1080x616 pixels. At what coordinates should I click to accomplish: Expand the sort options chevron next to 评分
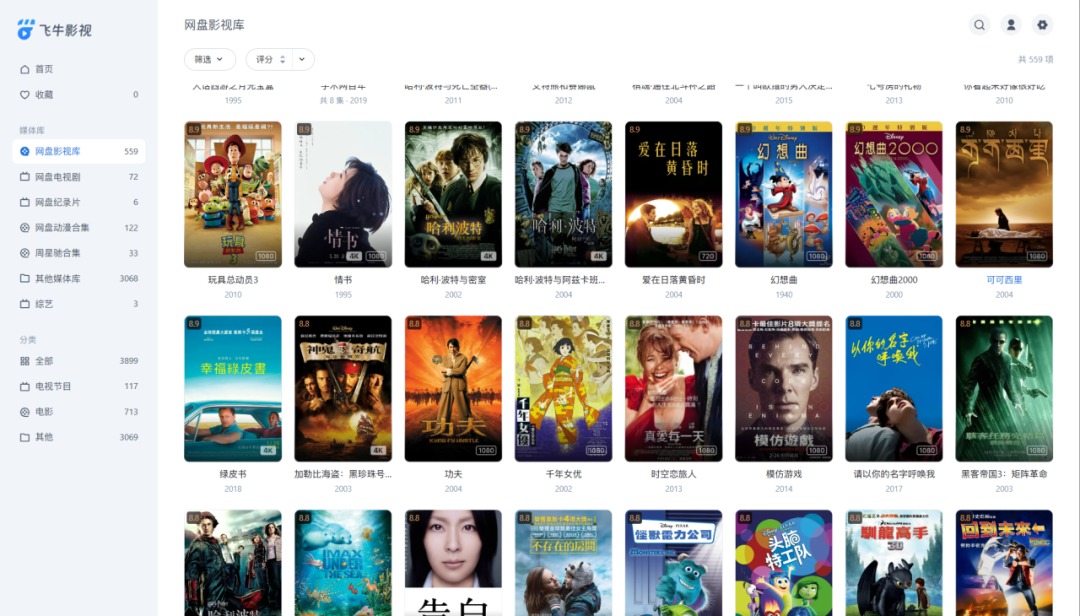coord(302,59)
